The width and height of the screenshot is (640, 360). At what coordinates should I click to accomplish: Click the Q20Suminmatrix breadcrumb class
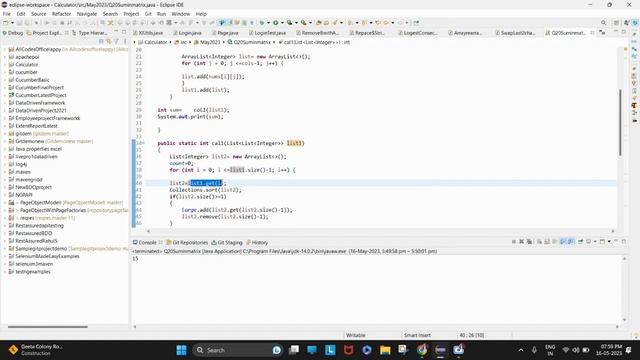249,42
